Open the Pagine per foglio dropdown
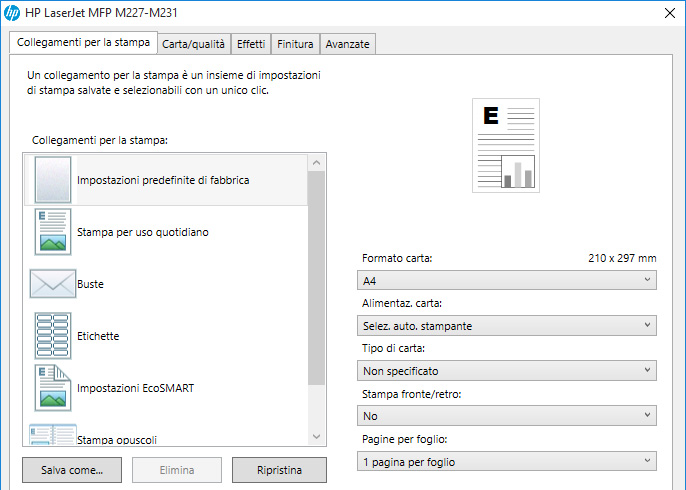686x490 pixels. pyautogui.click(x=507, y=461)
